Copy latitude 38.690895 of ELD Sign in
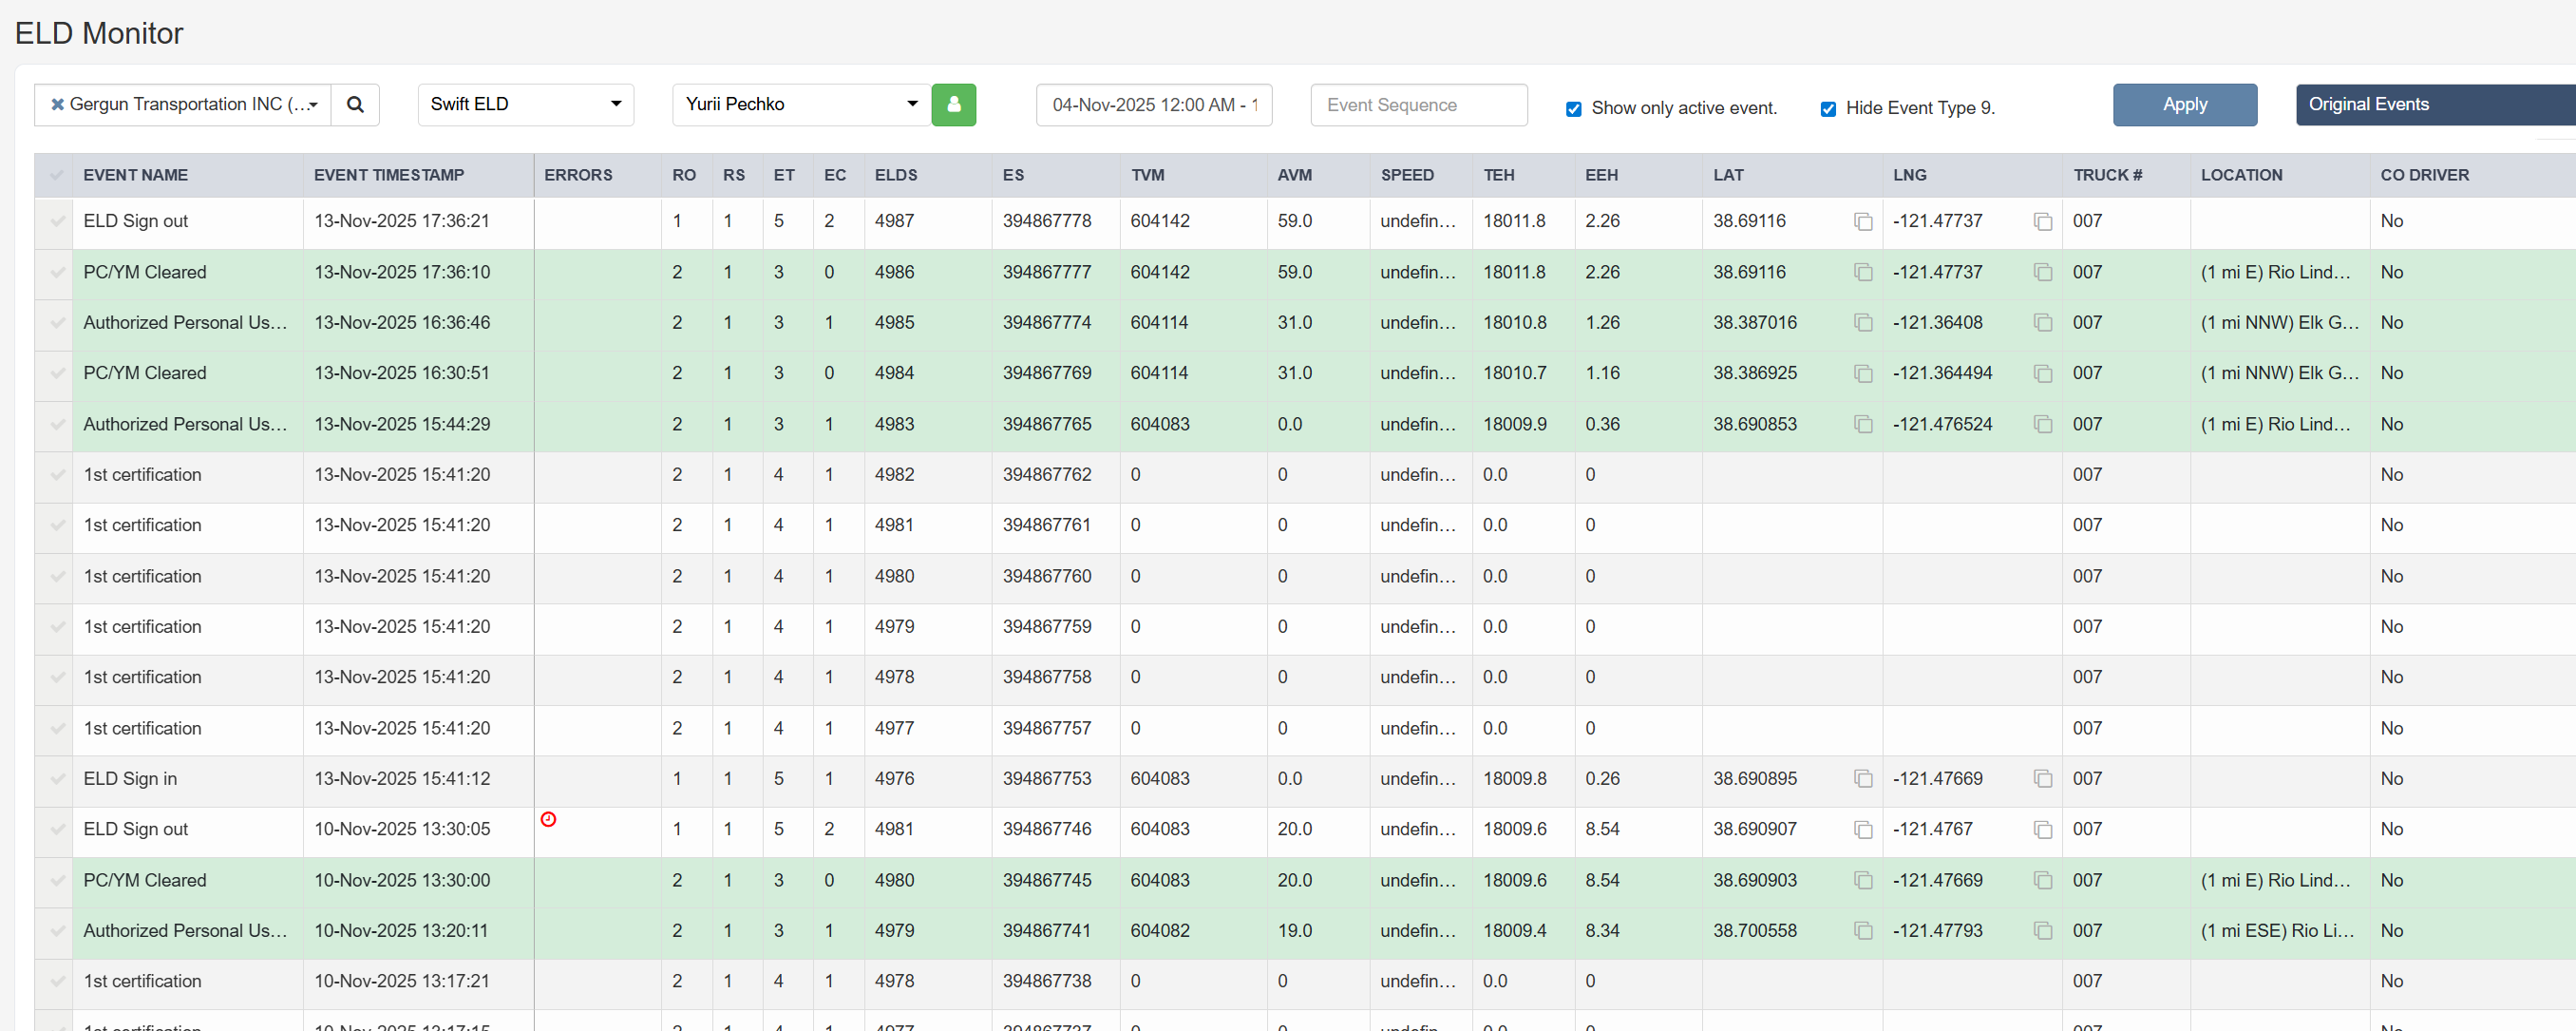The width and height of the screenshot is (2576, 1031). 1862,779
